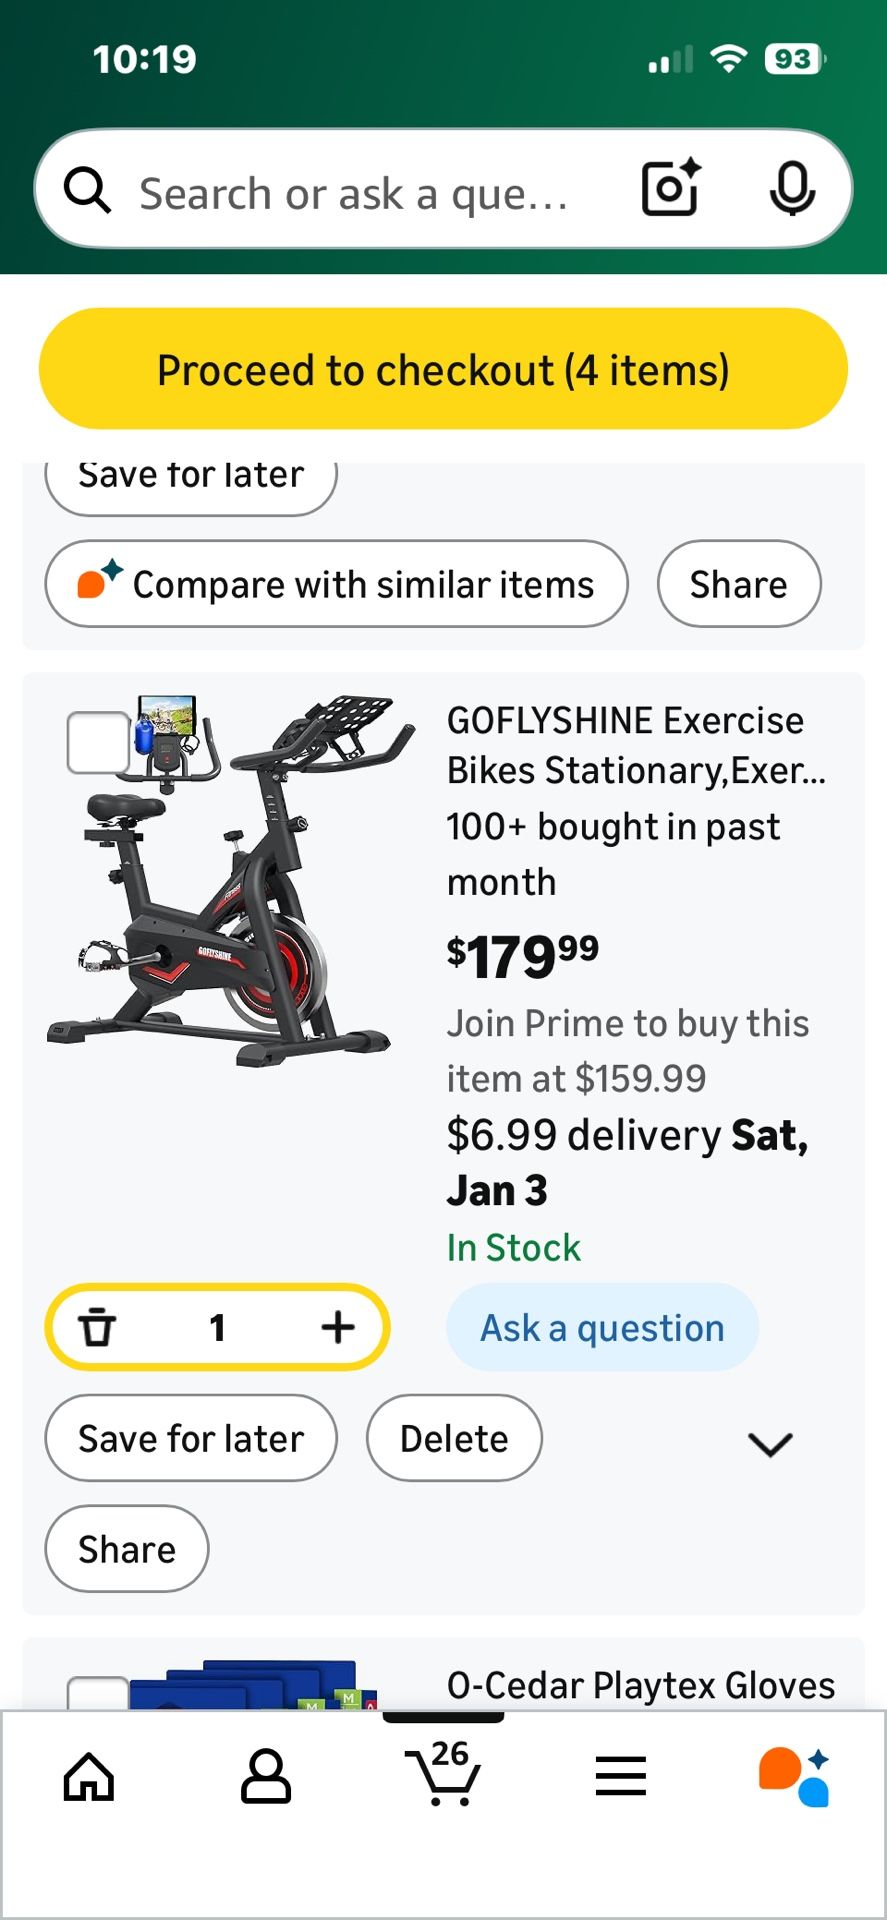Proceed to checkout with 4 items

pos(443,369)
